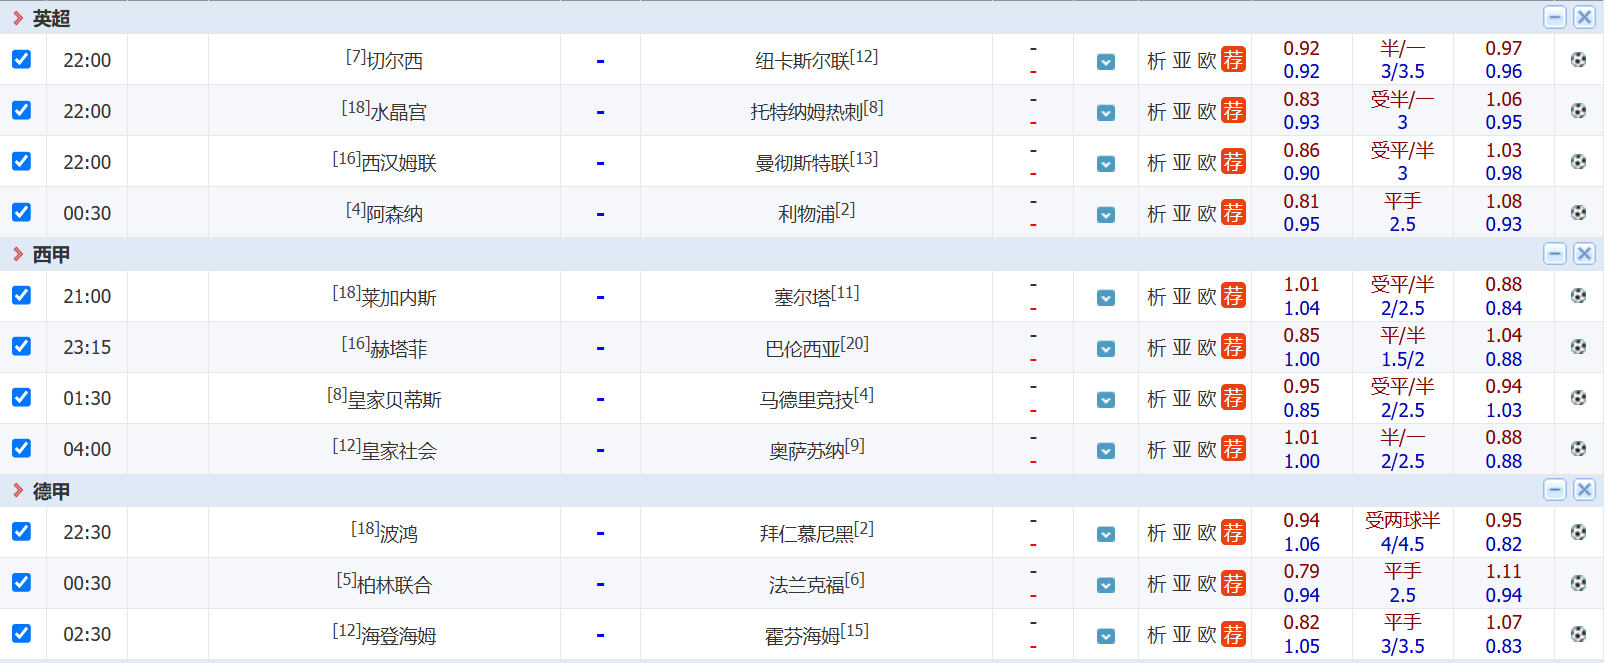Minimize the 德甲 league section
Viewport: 1607px width, 663px height.
[x=1555, y=489]
